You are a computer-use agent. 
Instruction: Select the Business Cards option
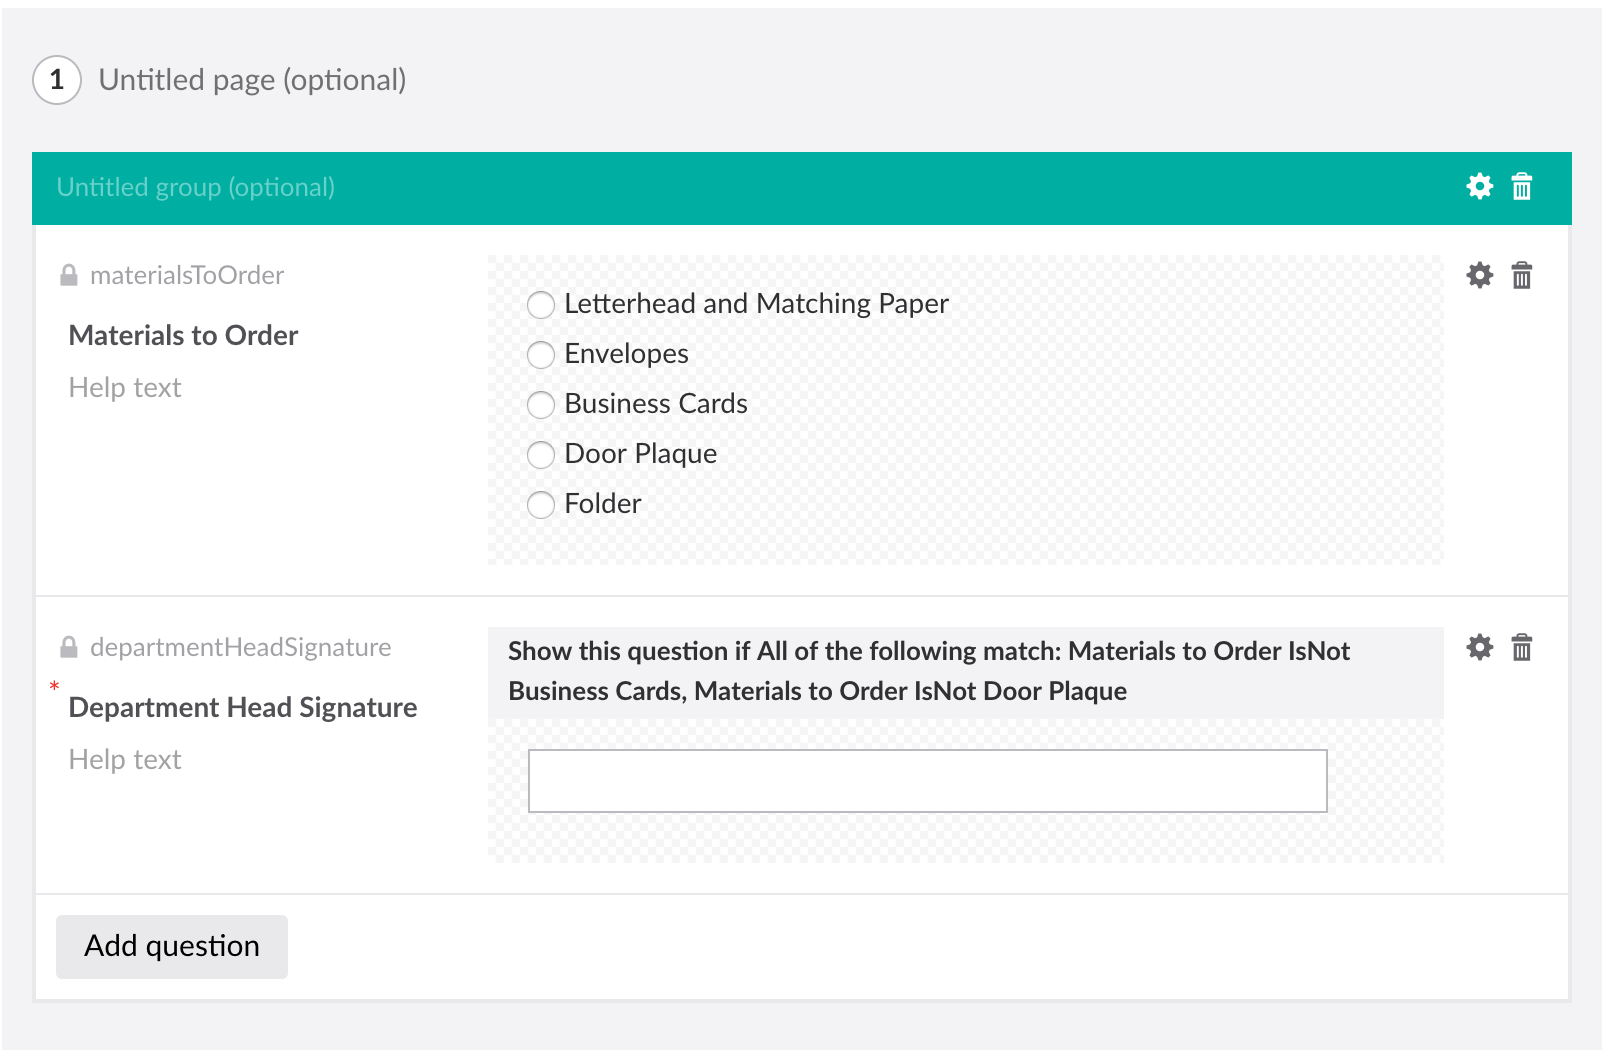point(541,405)
